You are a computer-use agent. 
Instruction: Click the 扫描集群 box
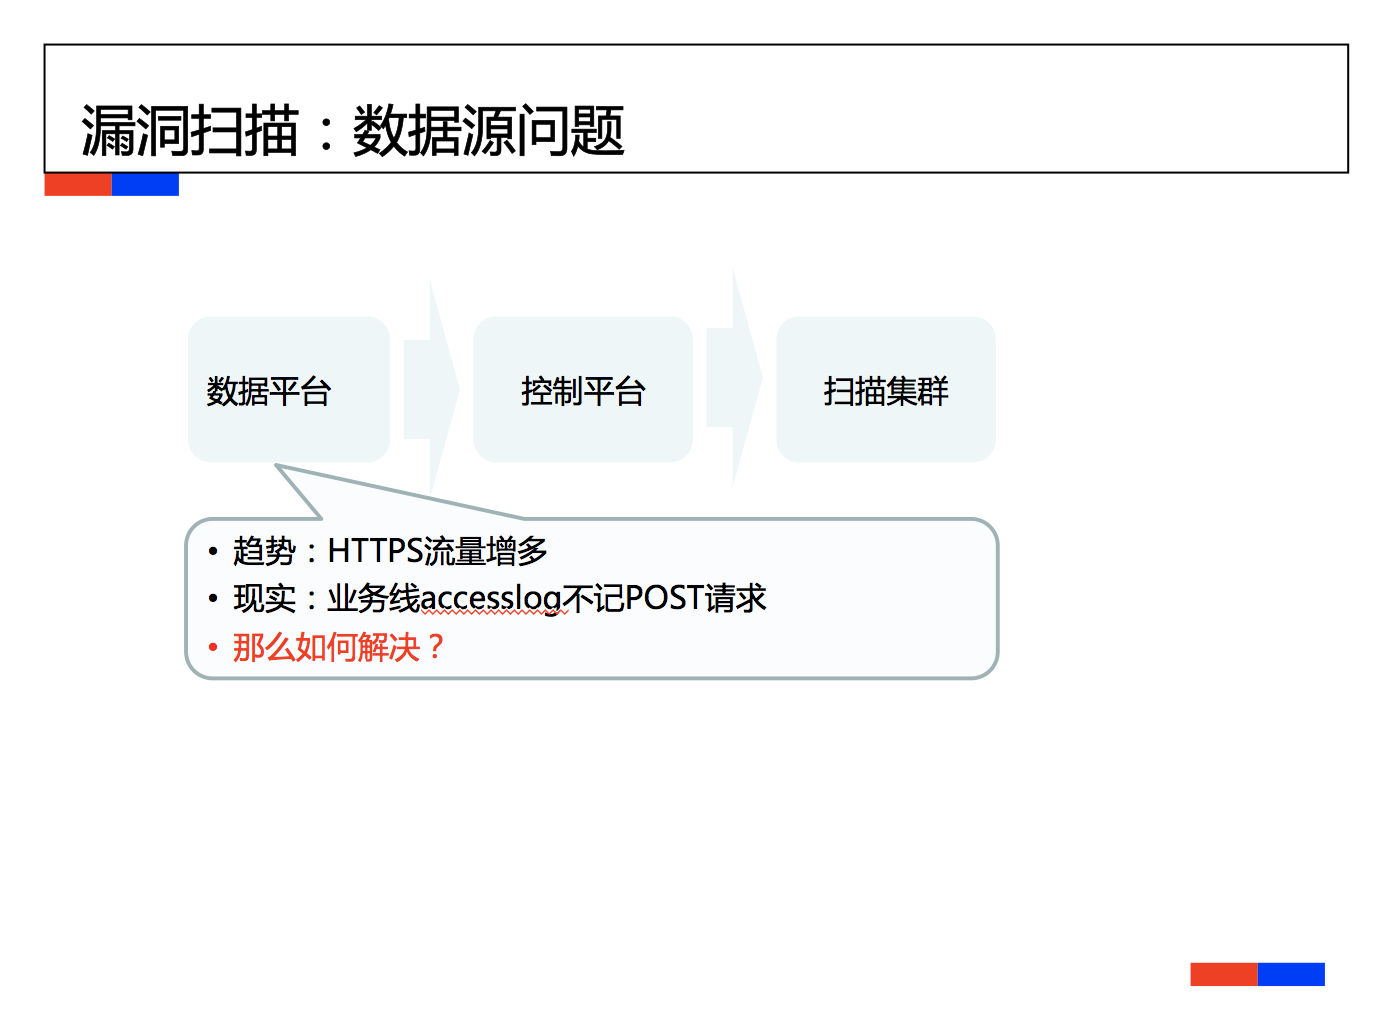[885, 390]
